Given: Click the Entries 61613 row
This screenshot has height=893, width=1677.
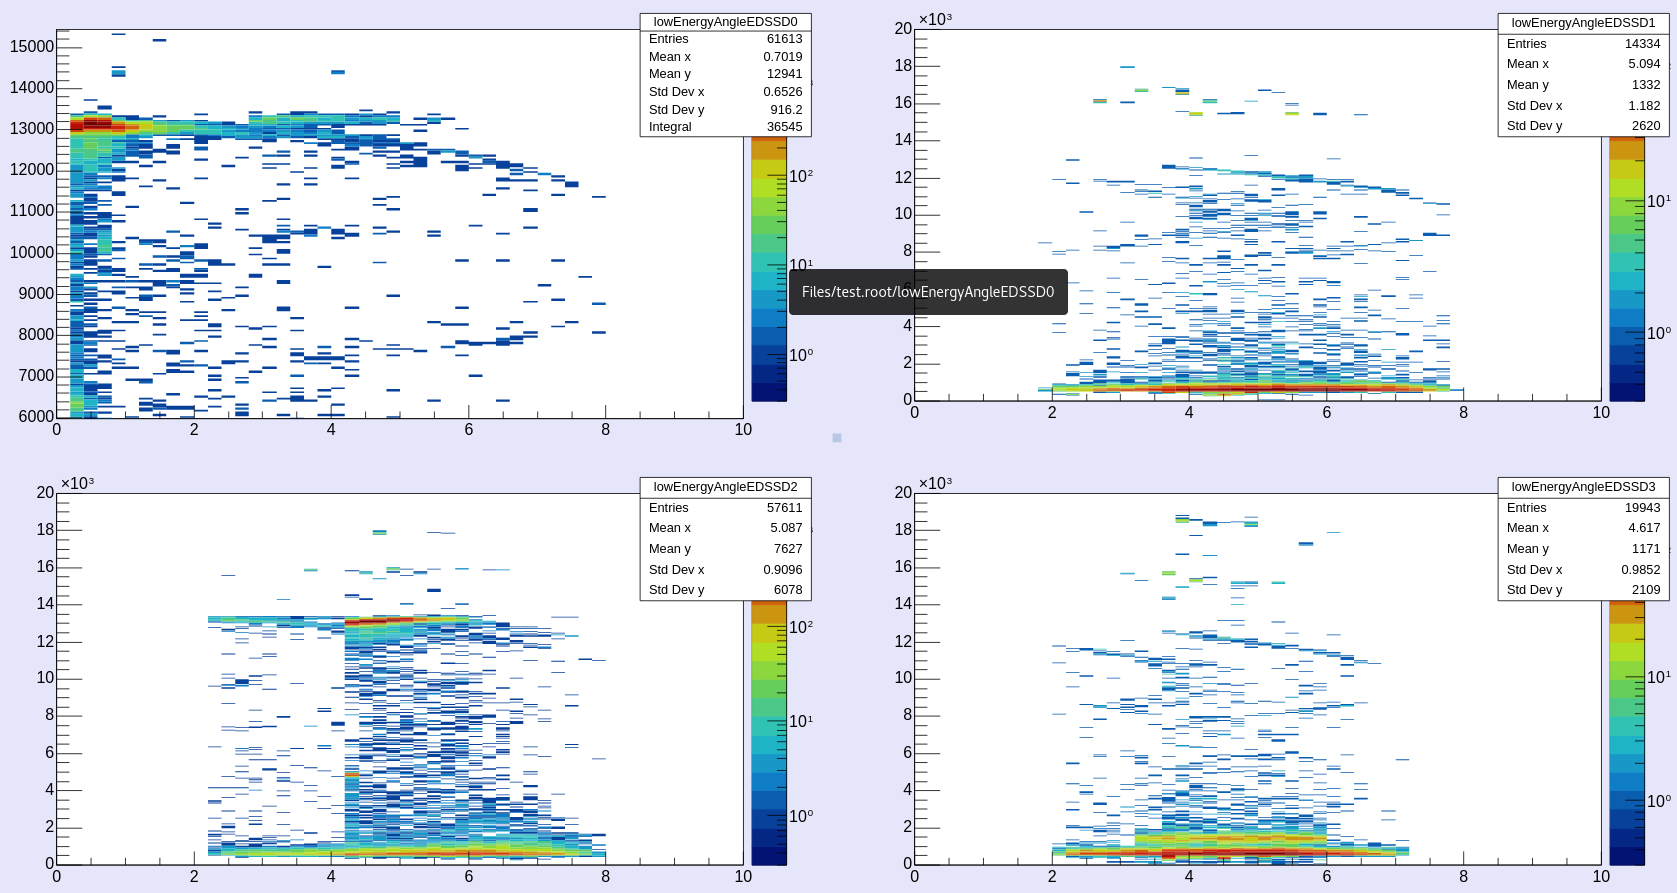Looking at the screenshot, I should (x=725, y=39).
